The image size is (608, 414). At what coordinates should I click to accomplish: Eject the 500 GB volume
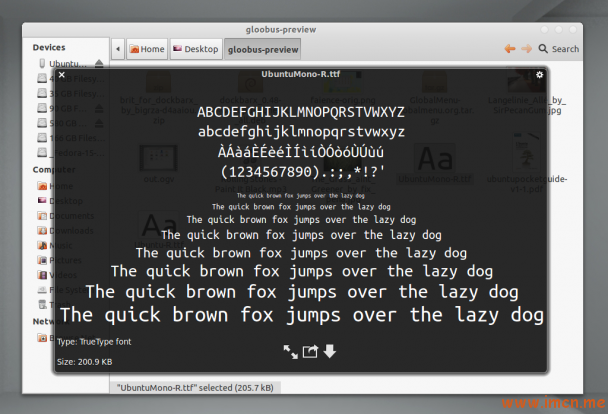(99, 123)
